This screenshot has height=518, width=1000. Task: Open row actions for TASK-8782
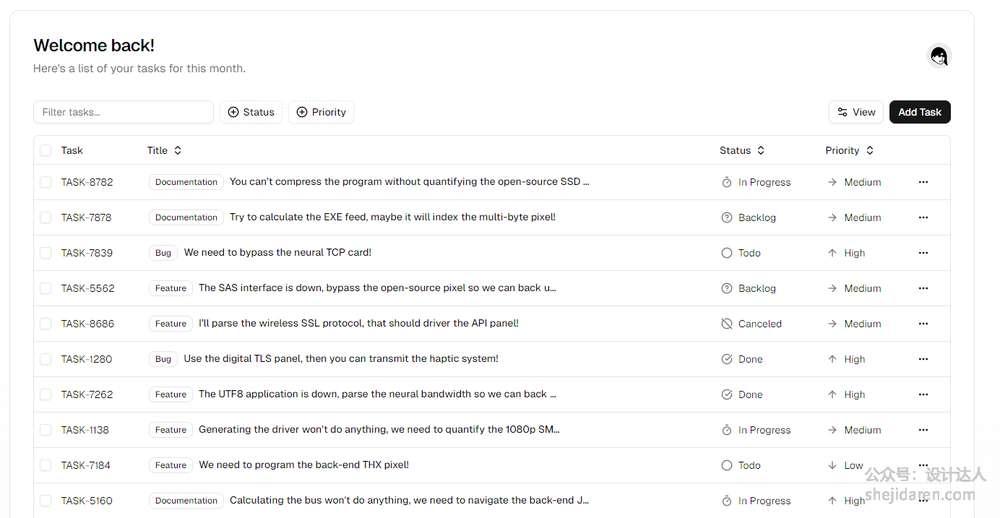922,182
